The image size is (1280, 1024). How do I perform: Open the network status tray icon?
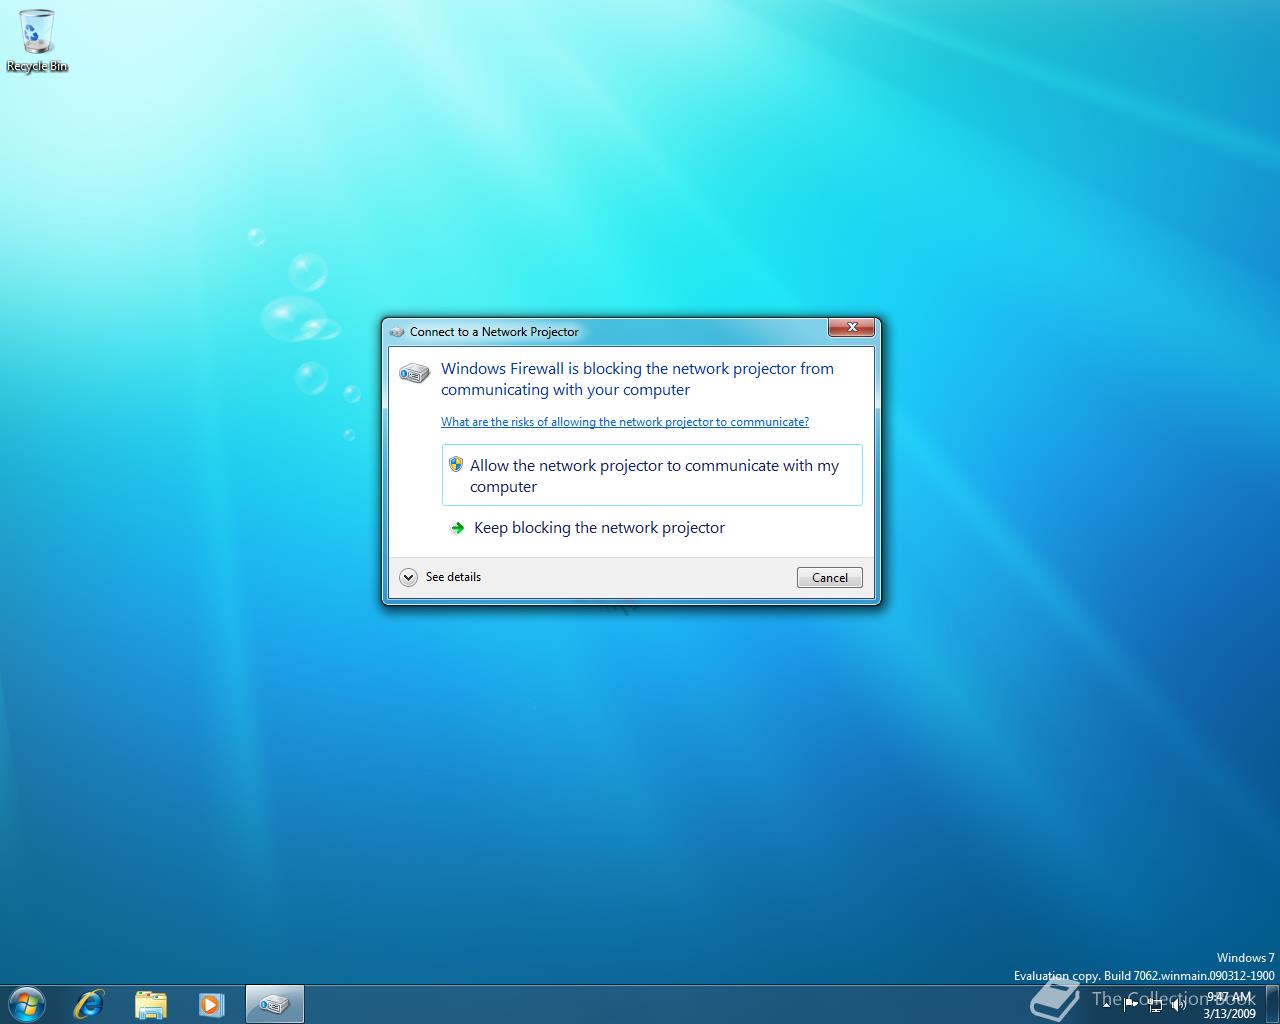click(x=1155, y=1005)
